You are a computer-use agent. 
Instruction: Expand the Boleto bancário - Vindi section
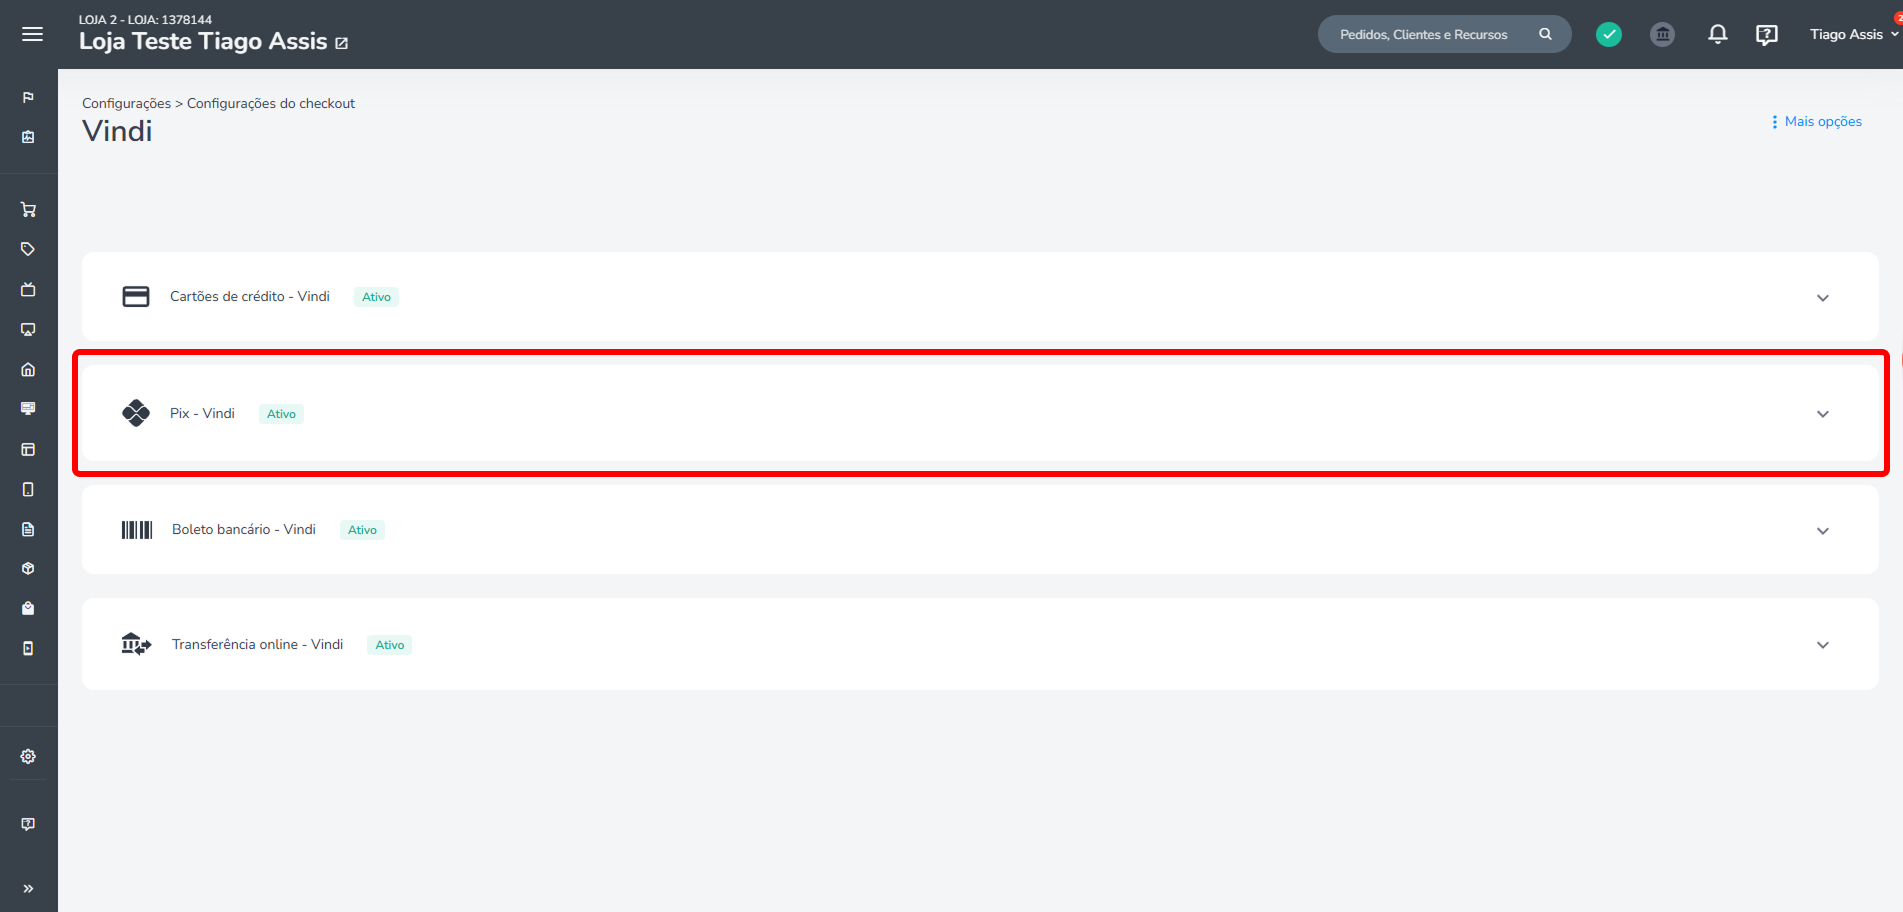(1822, 531)
